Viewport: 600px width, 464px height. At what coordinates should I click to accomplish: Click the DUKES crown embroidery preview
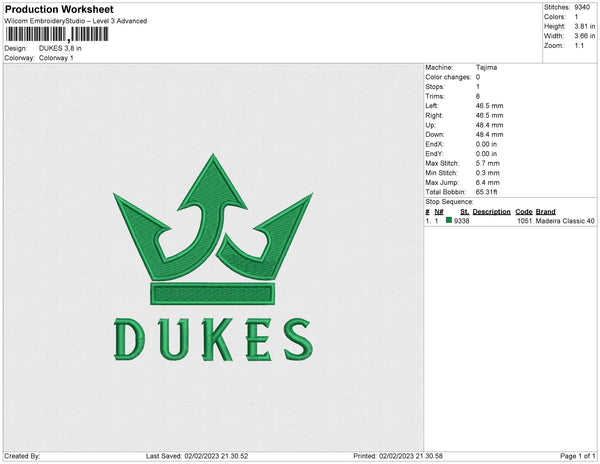(213, 257)
